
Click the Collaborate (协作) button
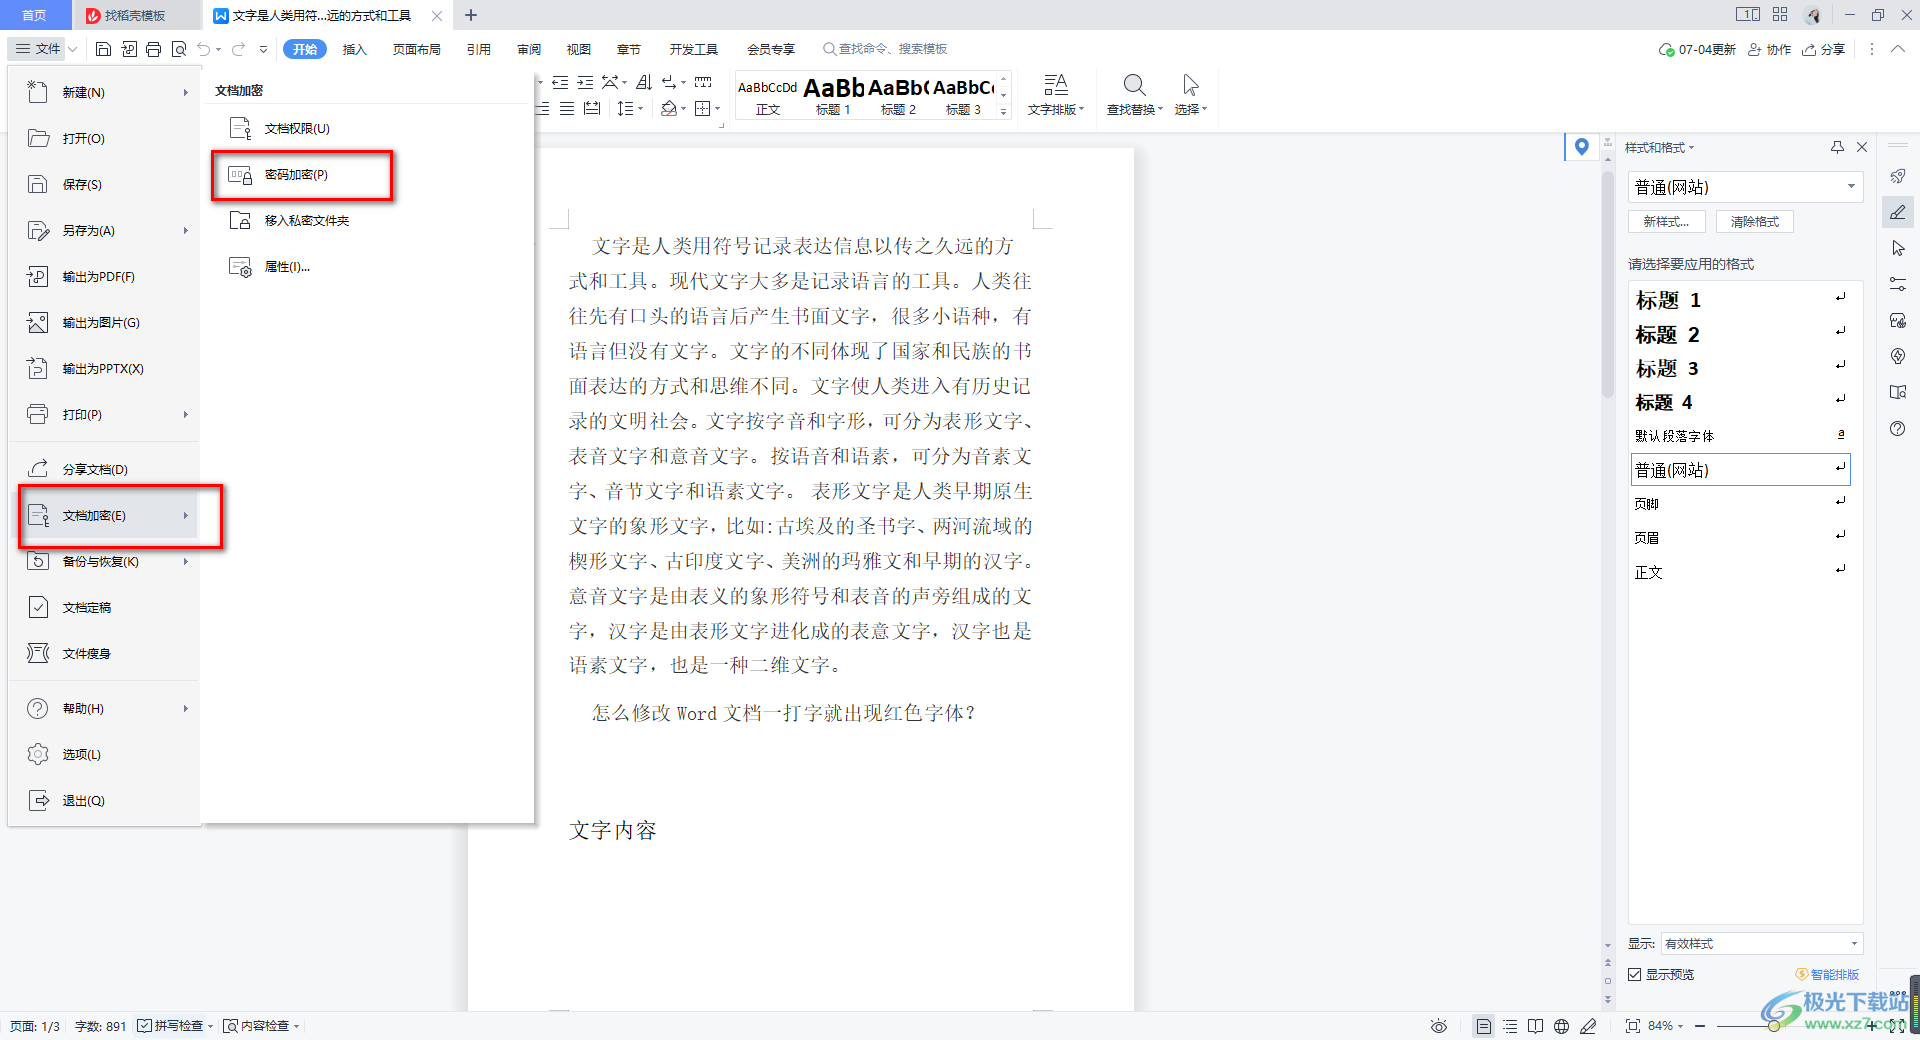tap(1769, 49)
